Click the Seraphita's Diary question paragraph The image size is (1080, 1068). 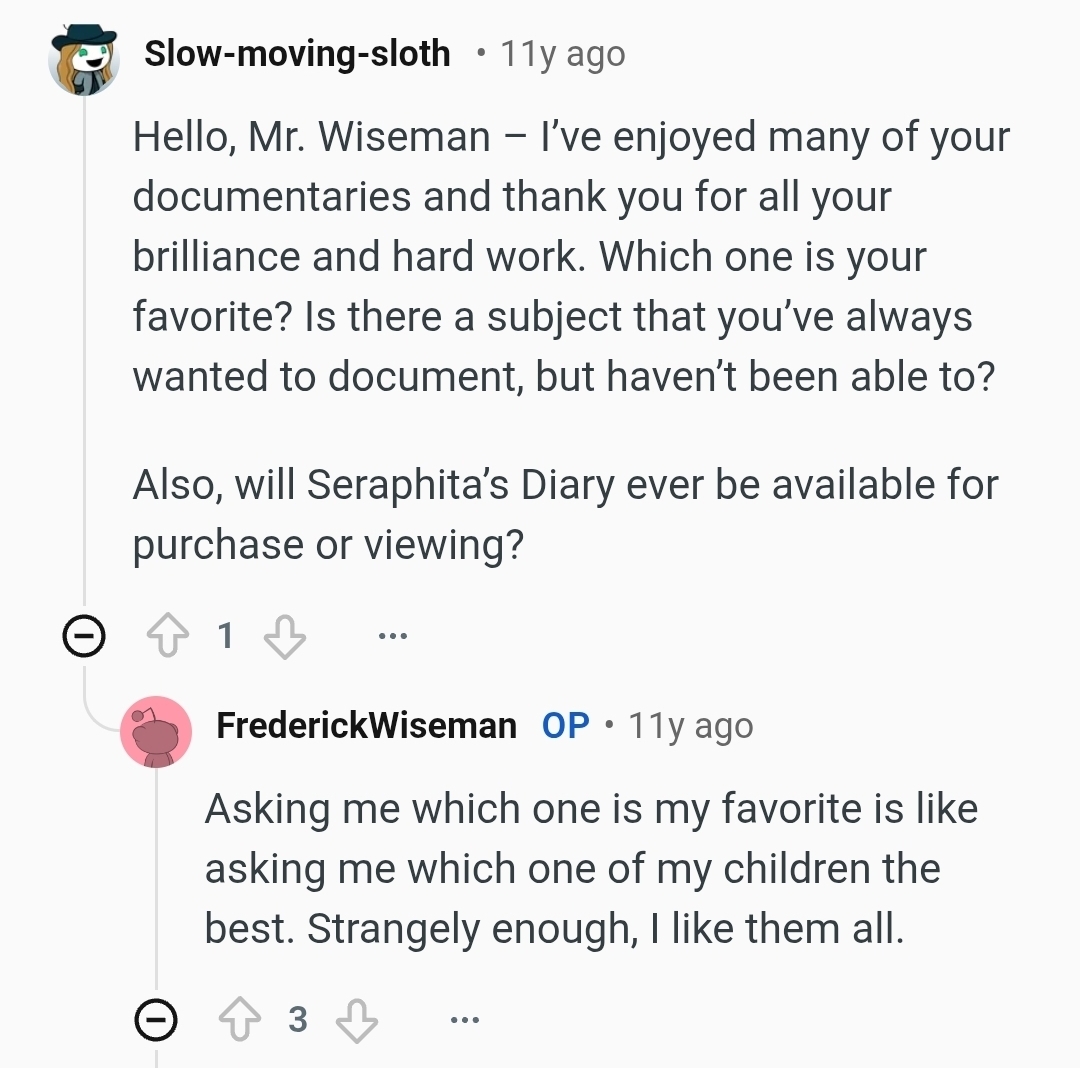pos(565,514)
